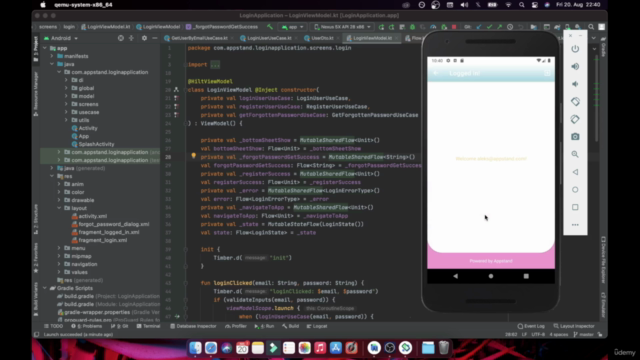Click the emulator sidebar Overview square icon
The image size is (640, 360).
[575, 207]
